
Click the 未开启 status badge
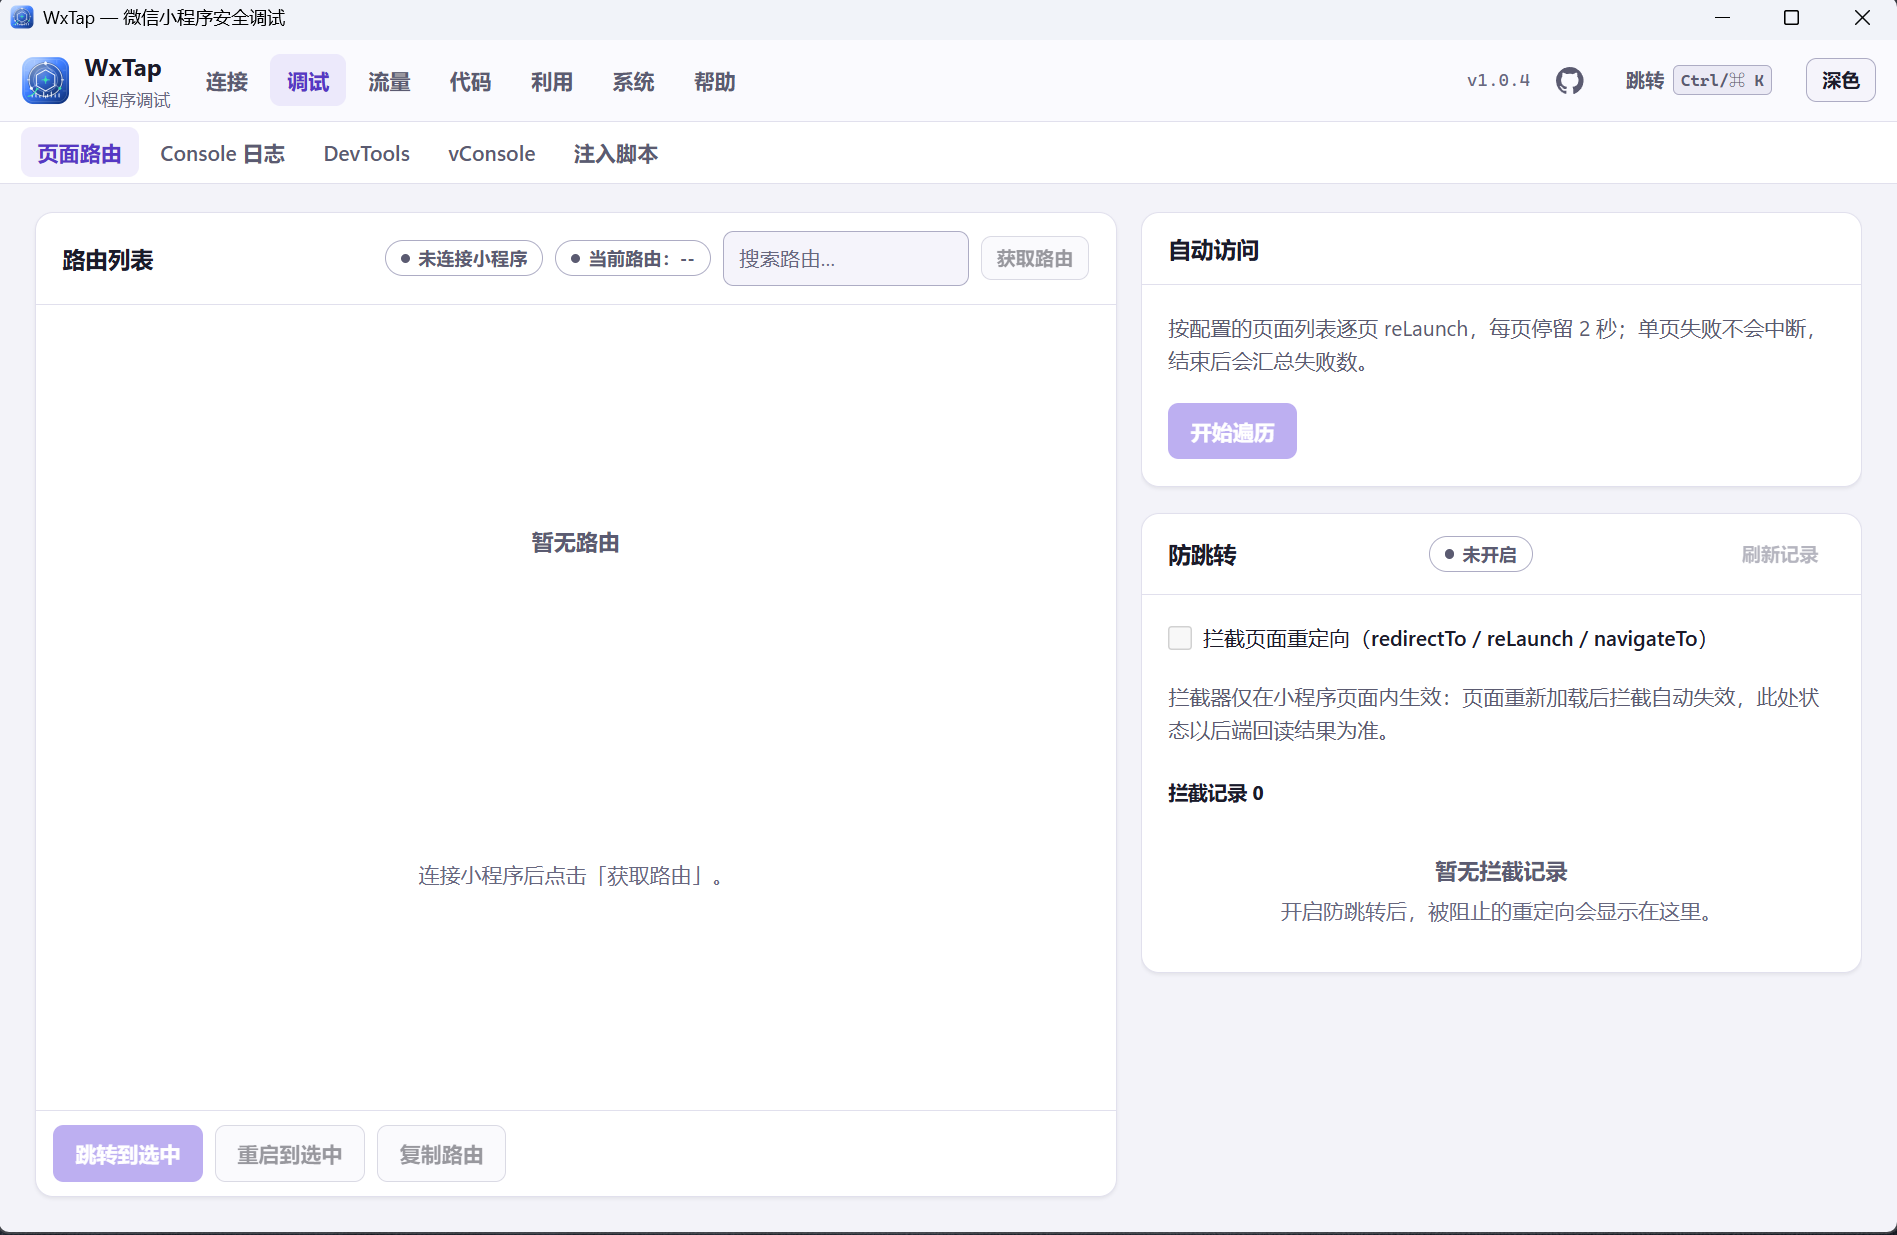(1481, 554)
